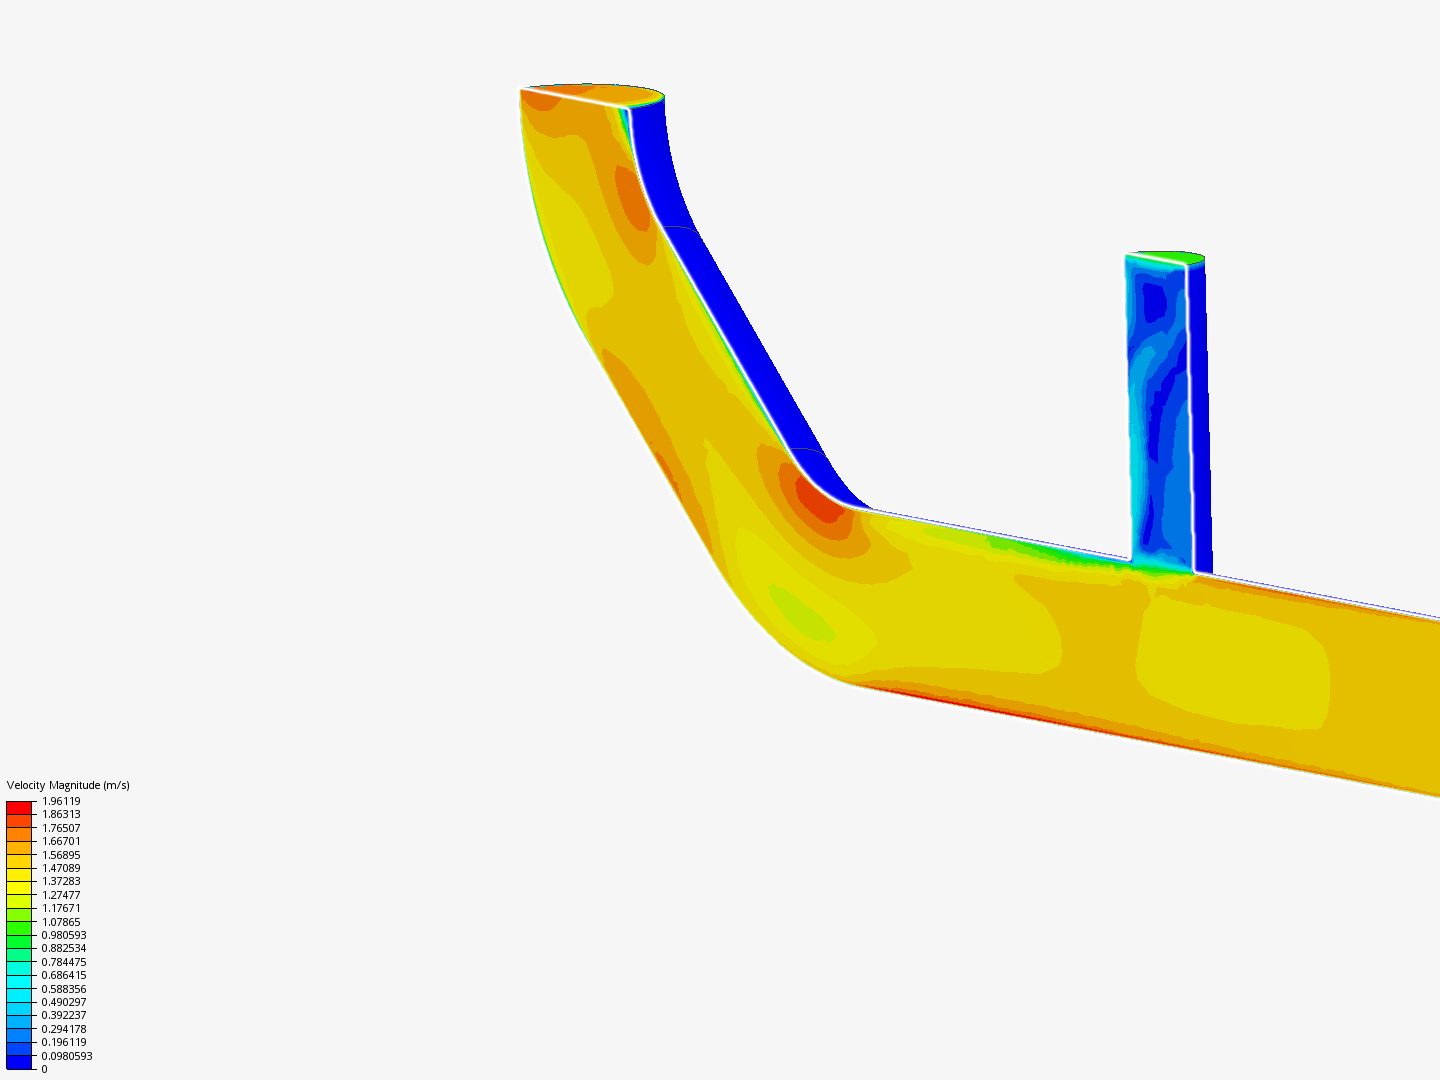Select the legend value 1.56895

pyautogui.click(x=61, y=855)
